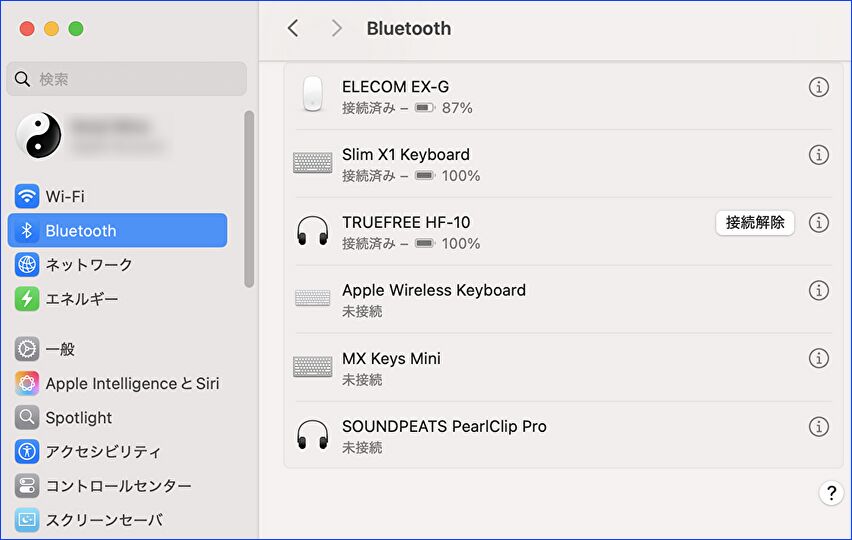Select Wi-Fi in the sidebar
Viewport: 852px width, 540px height.
65,196
